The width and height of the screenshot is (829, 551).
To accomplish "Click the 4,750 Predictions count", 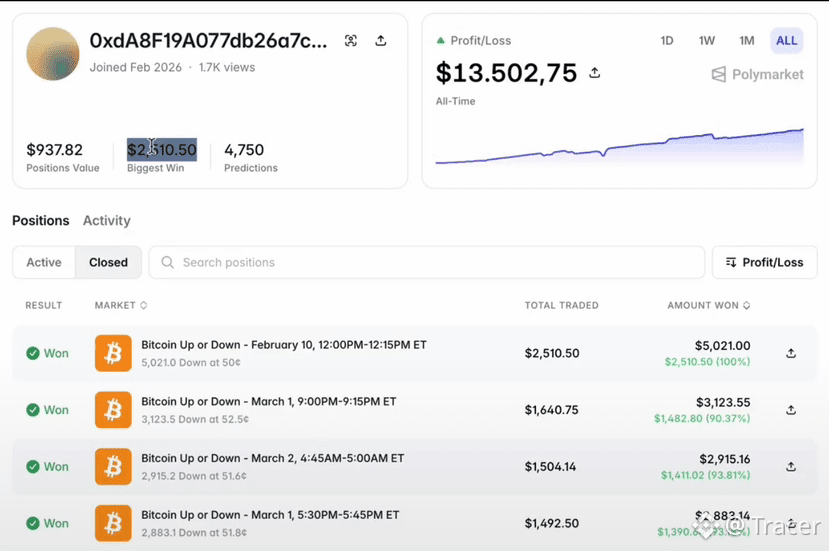I will click(244, 150).
